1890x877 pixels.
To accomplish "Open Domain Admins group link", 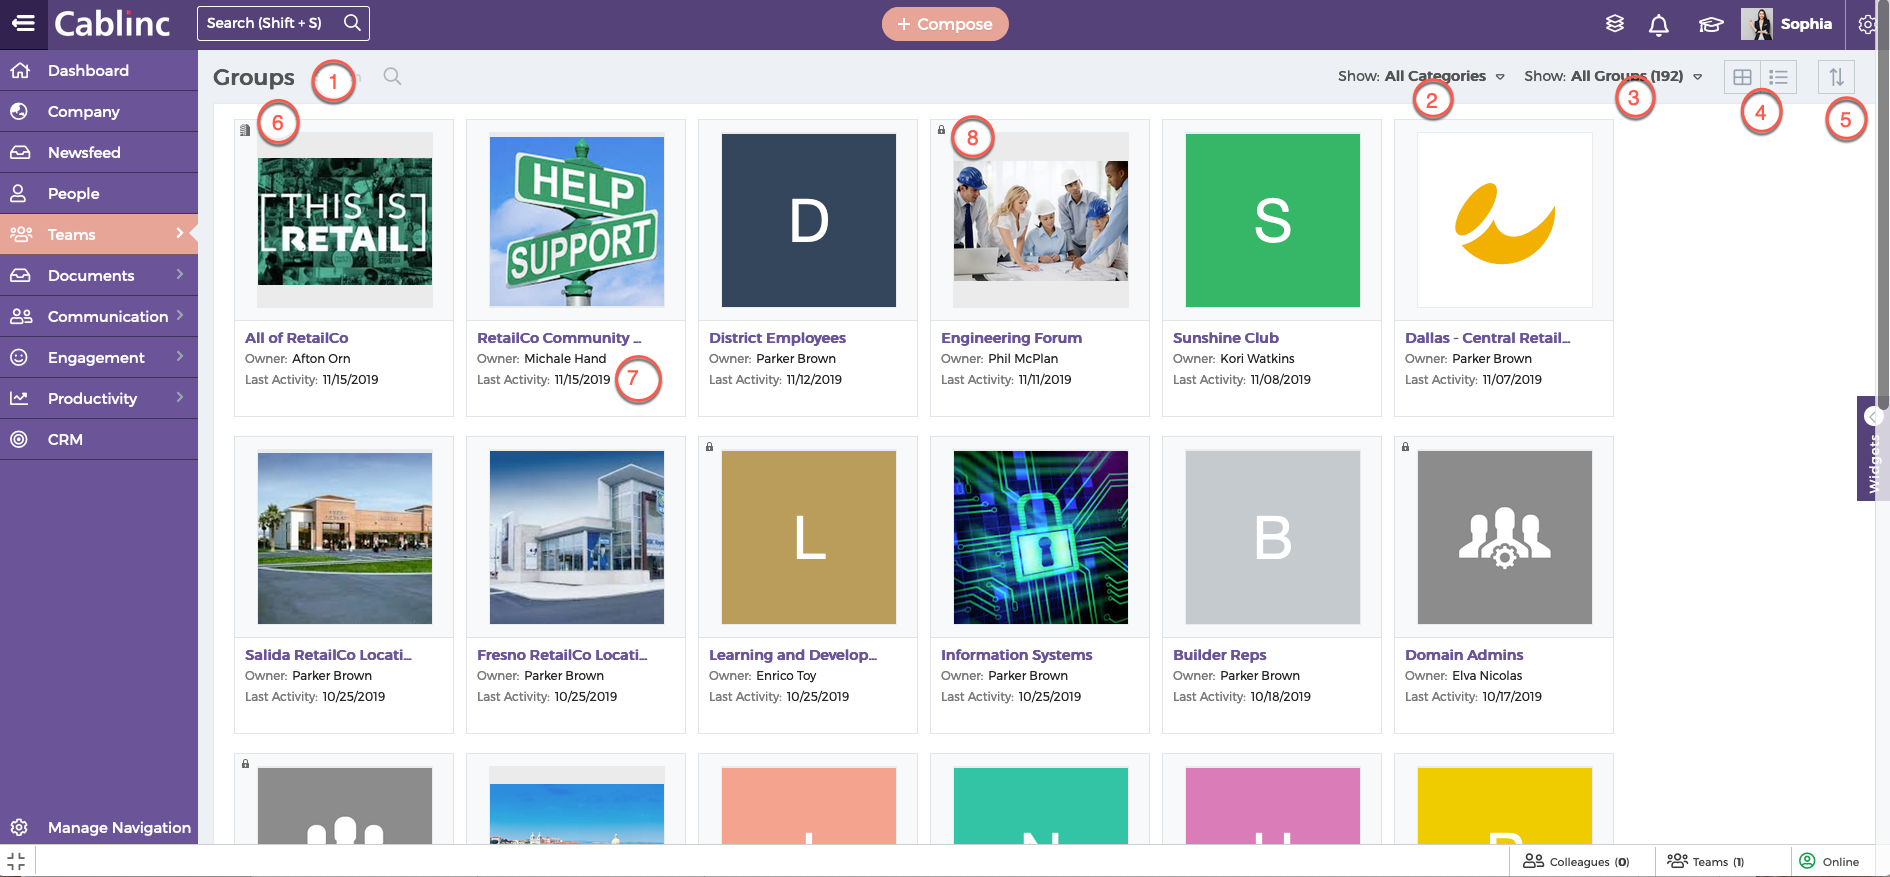I will point(1464,655).
